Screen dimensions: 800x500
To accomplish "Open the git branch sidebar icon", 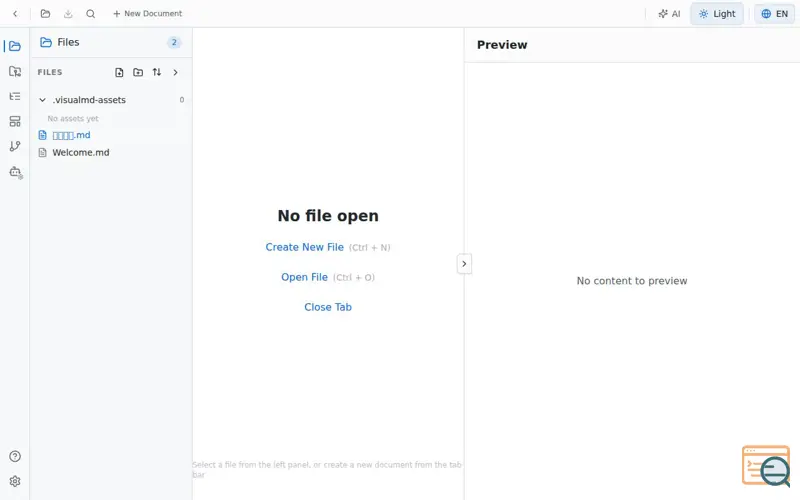I will [x=15, y=146].
